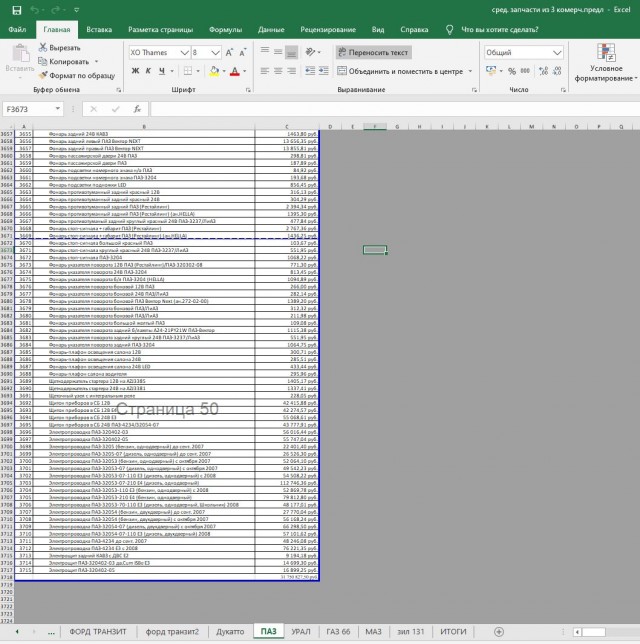Click the Save icon in the title bar

(16, 10)
